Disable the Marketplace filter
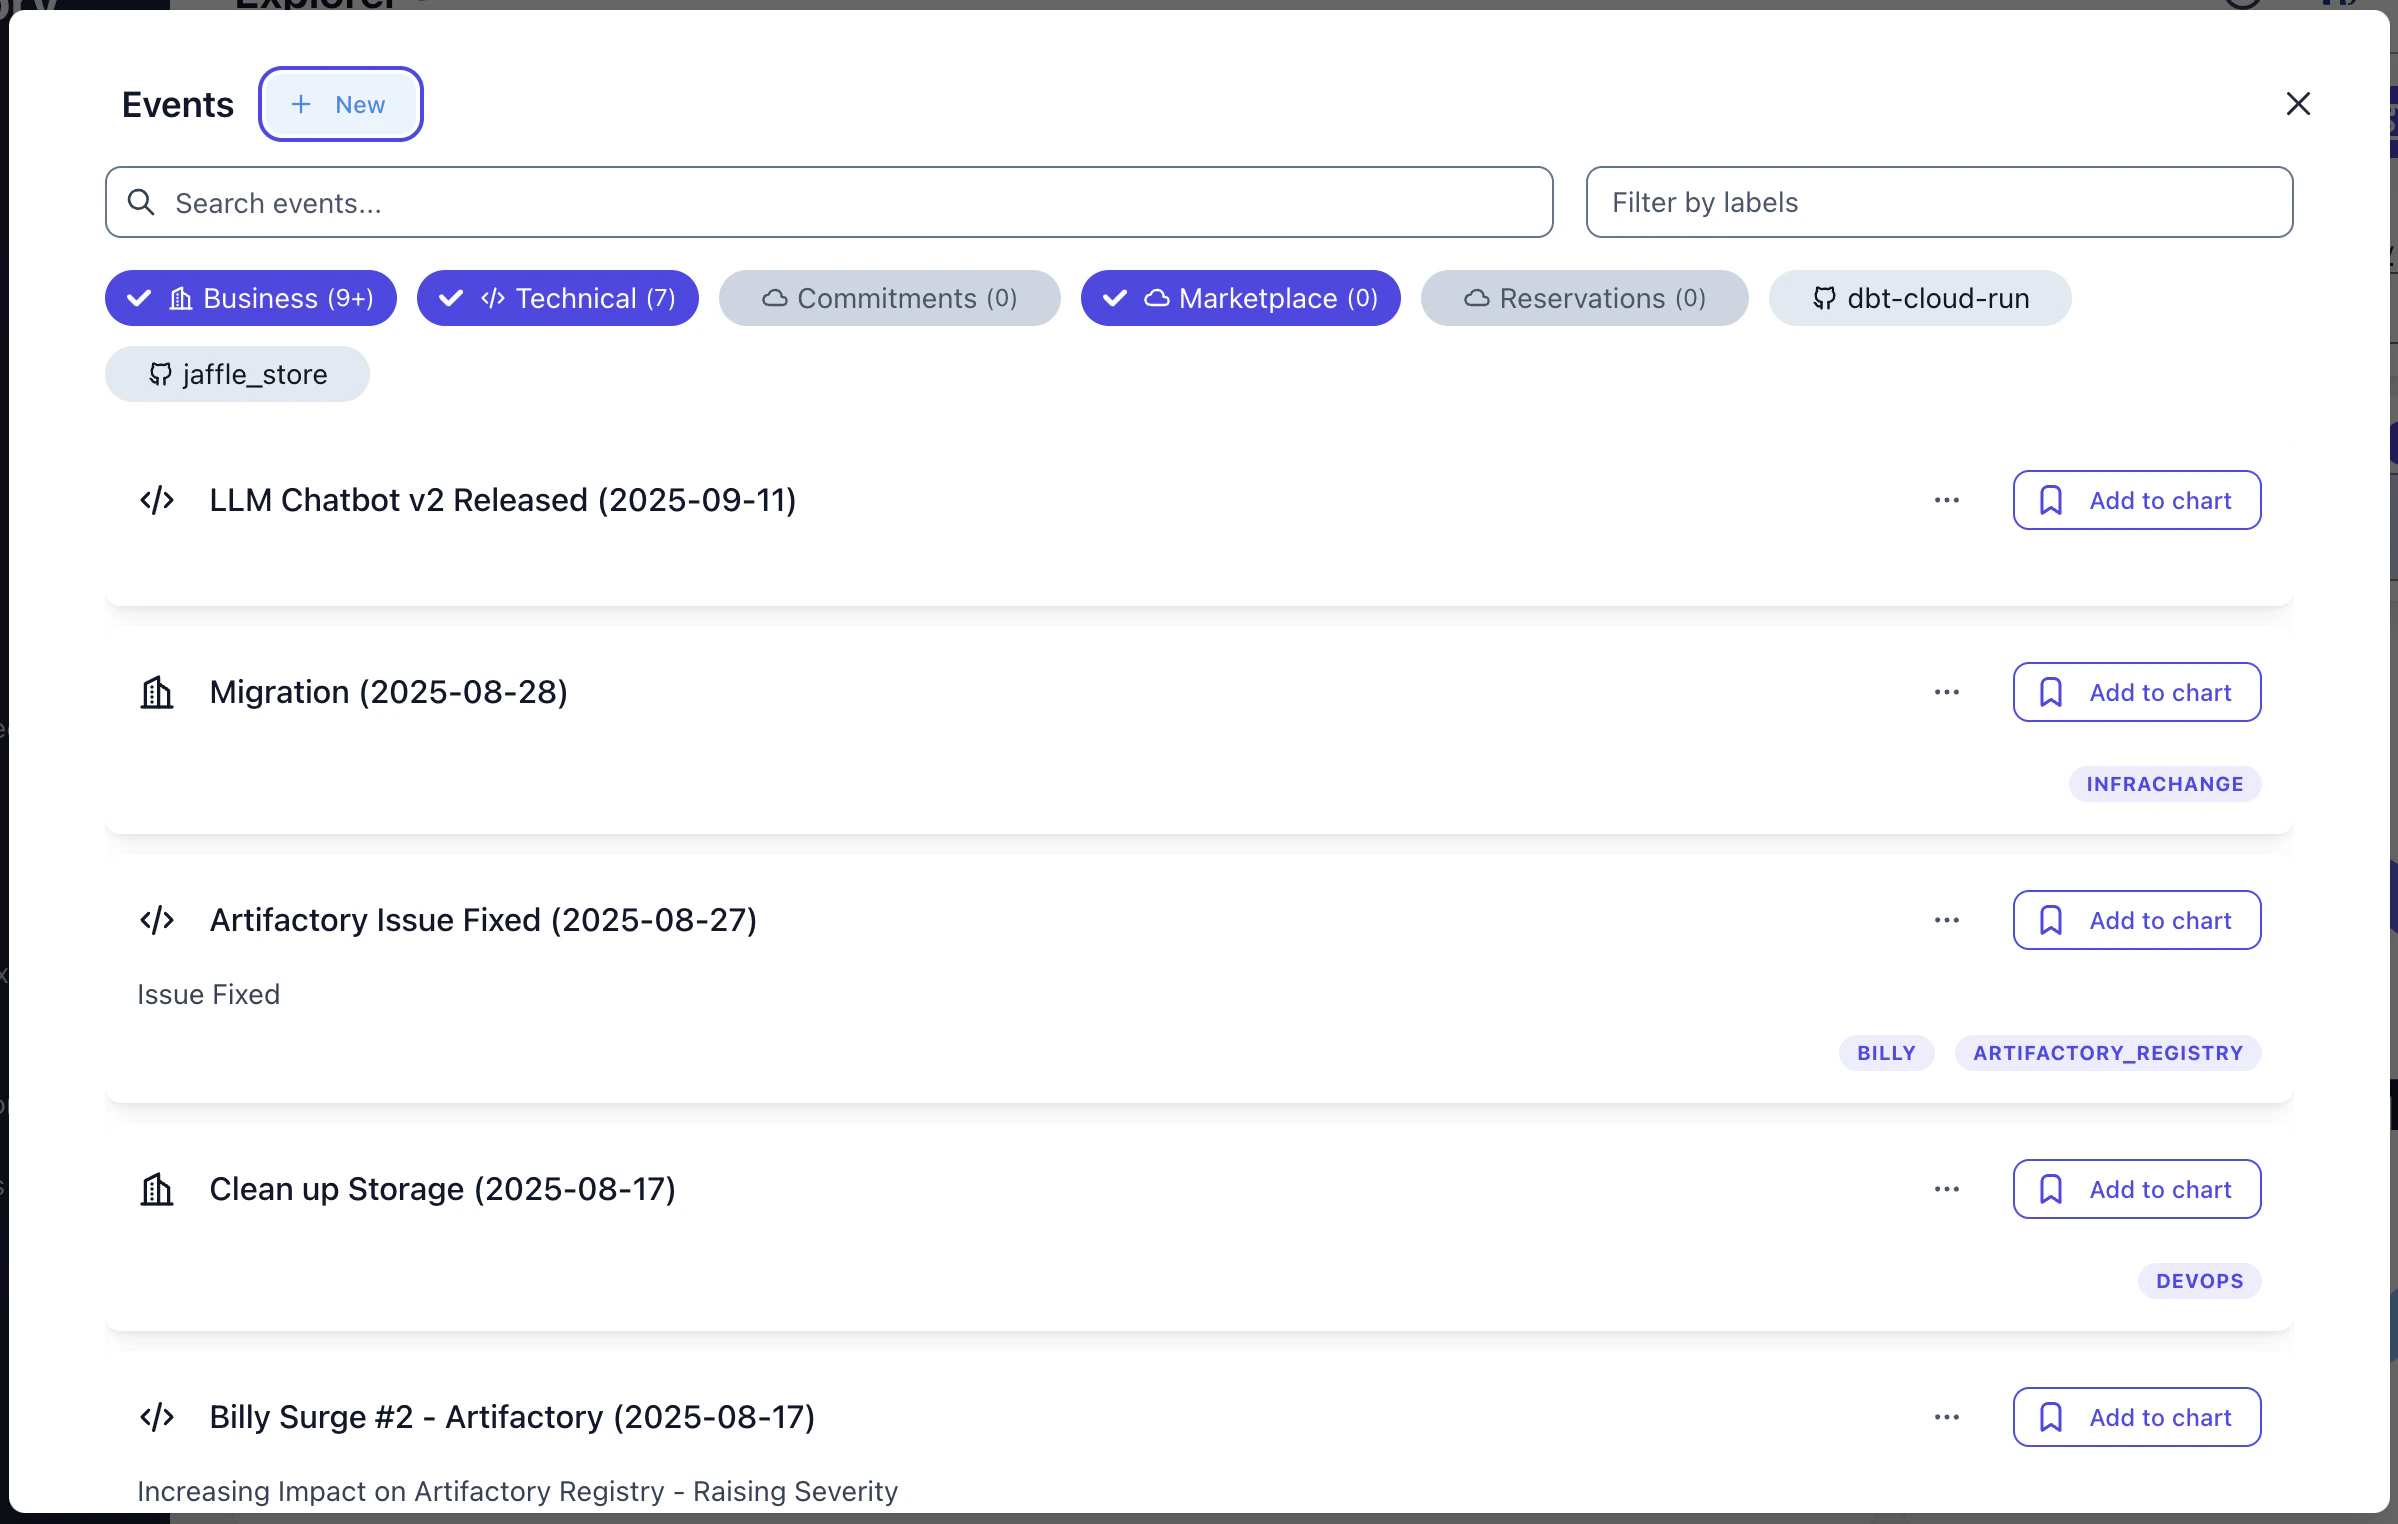This screenshot has width=2398, height=1524. click(1240, 298)
